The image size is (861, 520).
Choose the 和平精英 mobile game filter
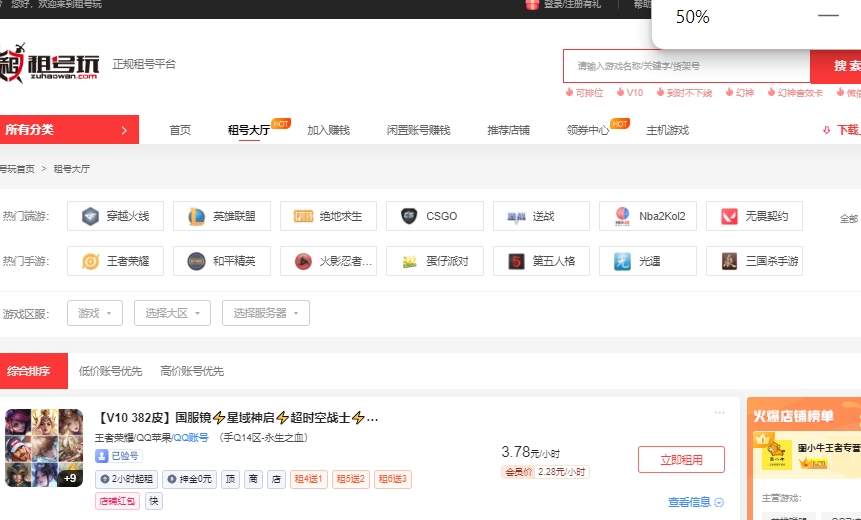pyautogui.click(x=222, y=261)
